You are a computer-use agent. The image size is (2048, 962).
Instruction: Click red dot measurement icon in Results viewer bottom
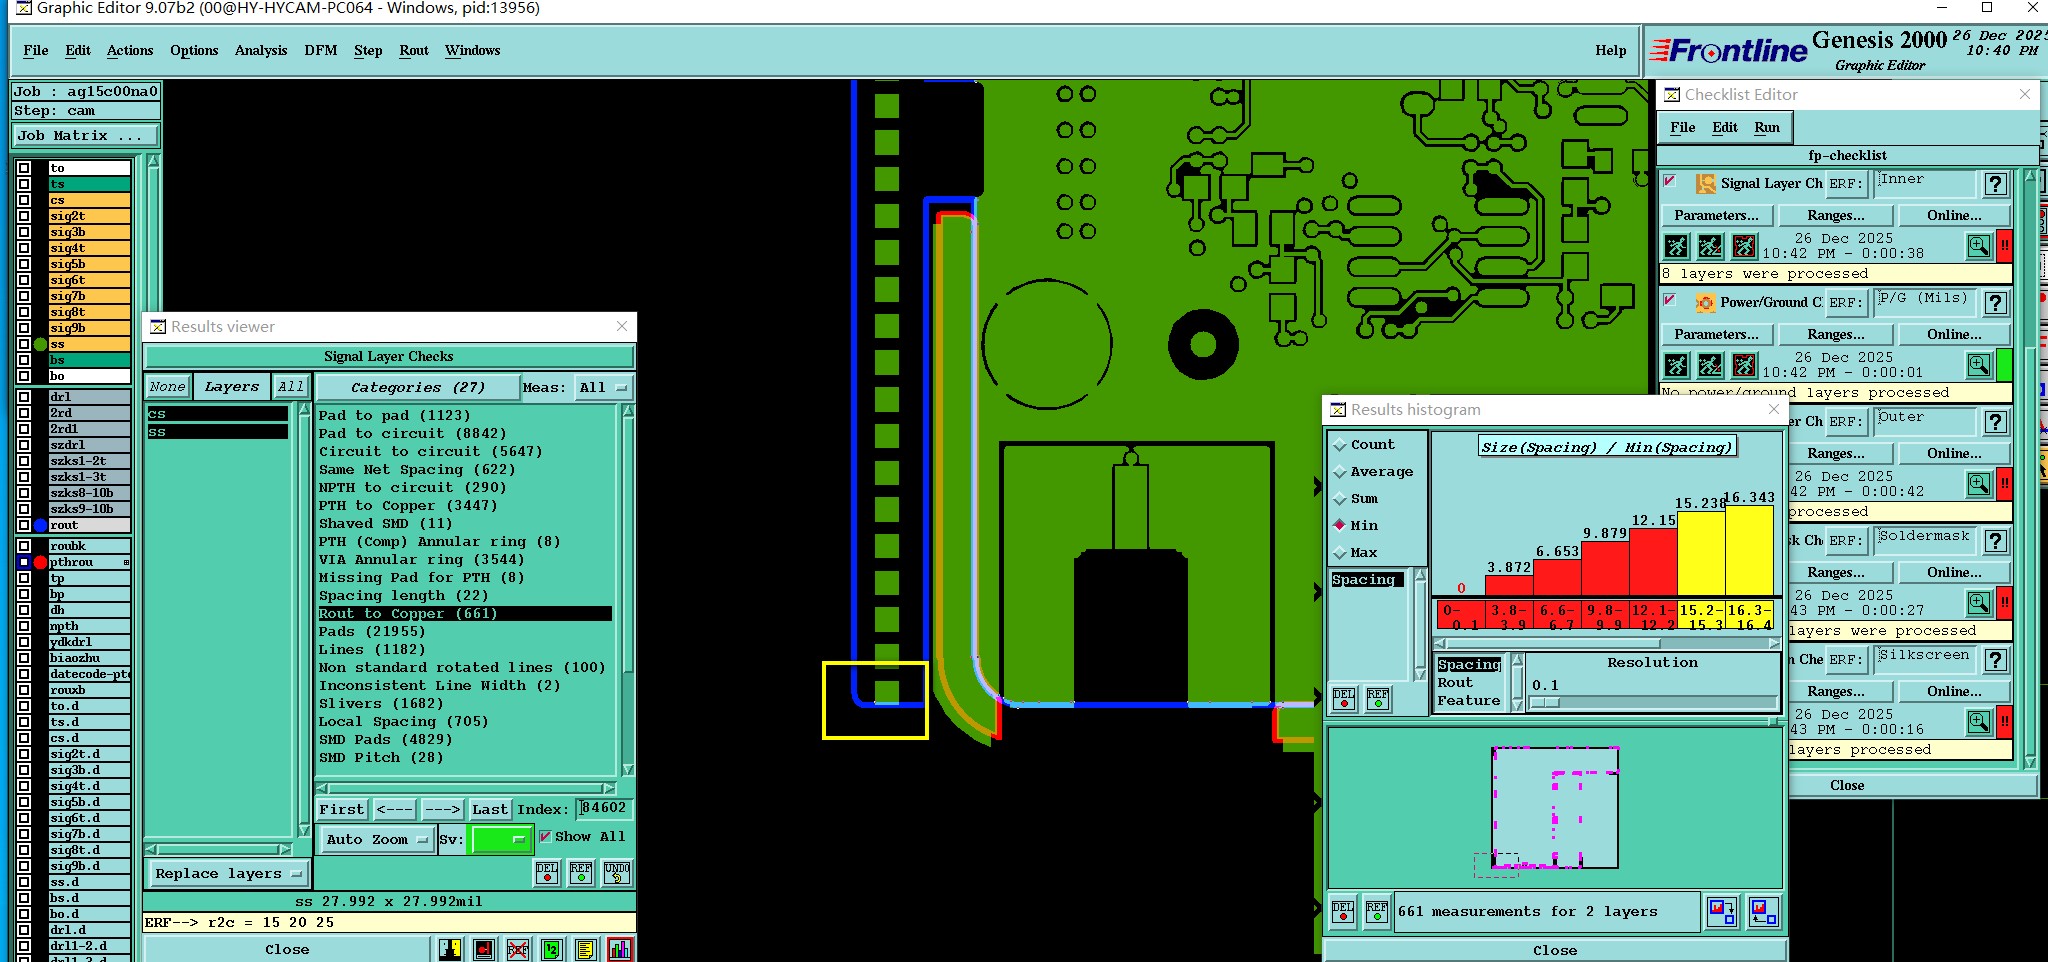coord(484,949)
